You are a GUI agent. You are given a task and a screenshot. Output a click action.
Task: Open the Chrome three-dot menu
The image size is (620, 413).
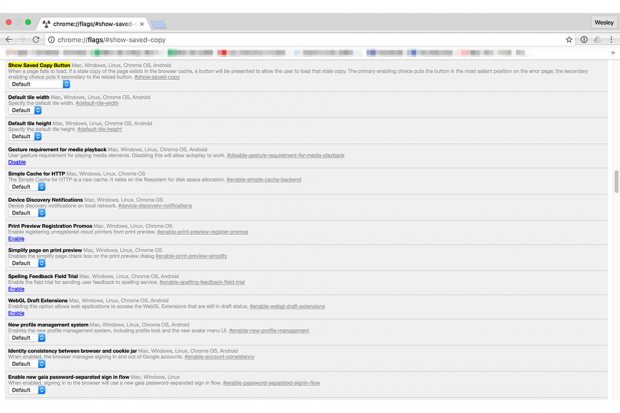coord(611,40)
